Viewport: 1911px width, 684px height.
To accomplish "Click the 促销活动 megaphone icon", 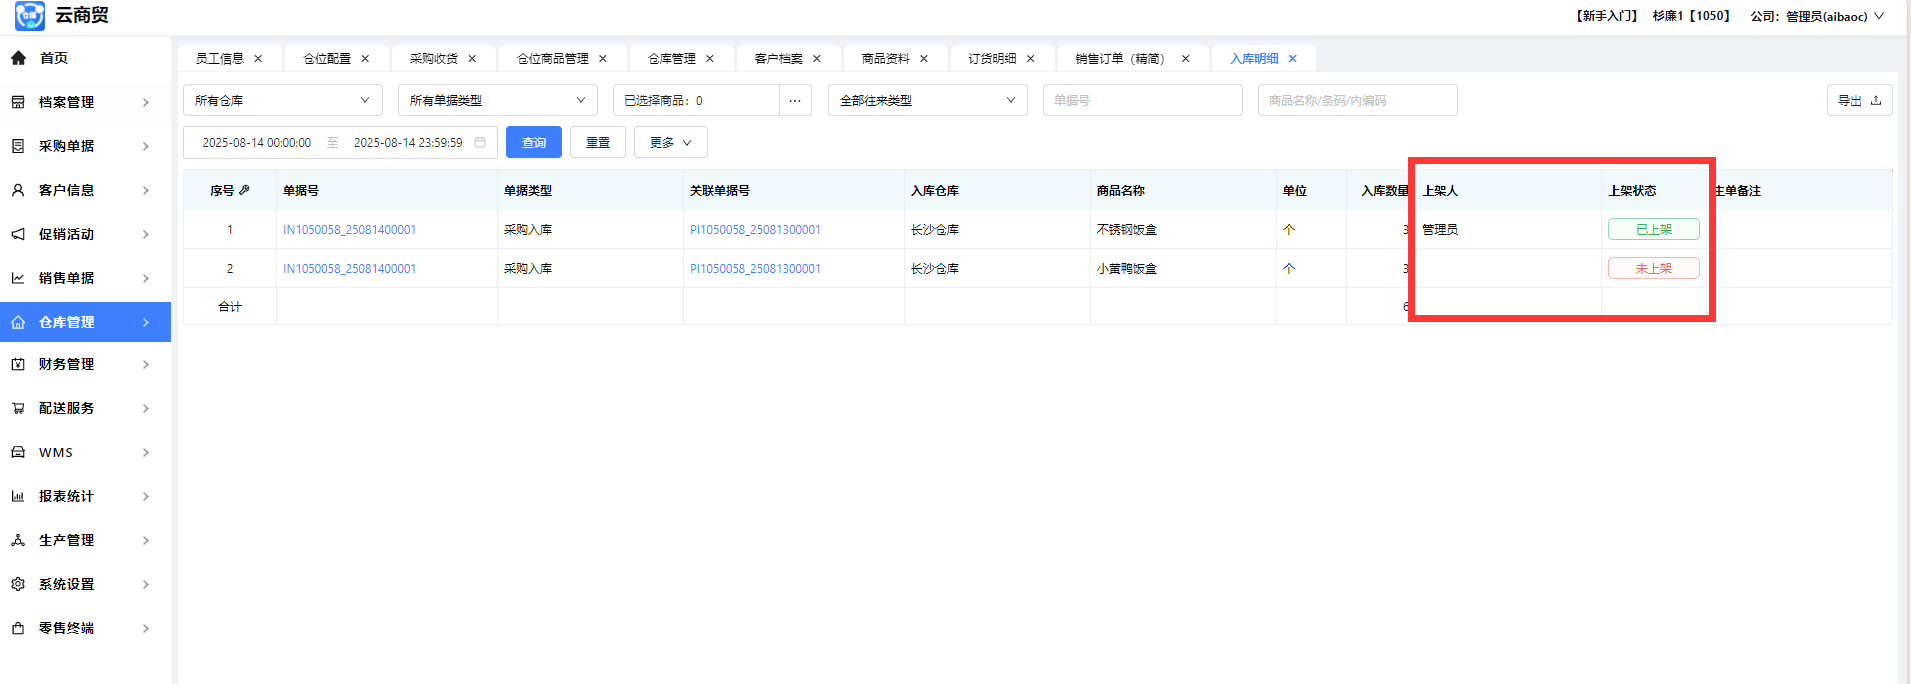I will (18, 234).
